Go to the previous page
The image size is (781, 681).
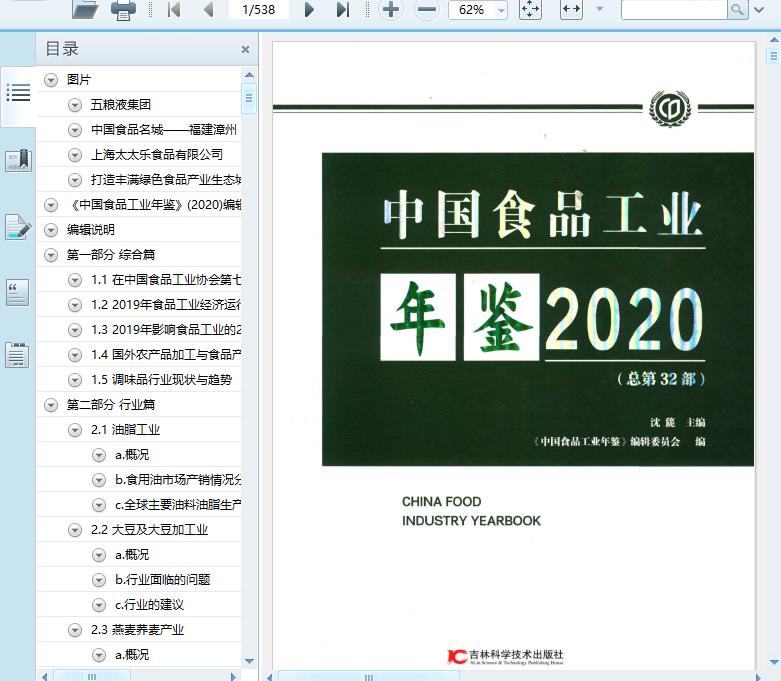208,9
